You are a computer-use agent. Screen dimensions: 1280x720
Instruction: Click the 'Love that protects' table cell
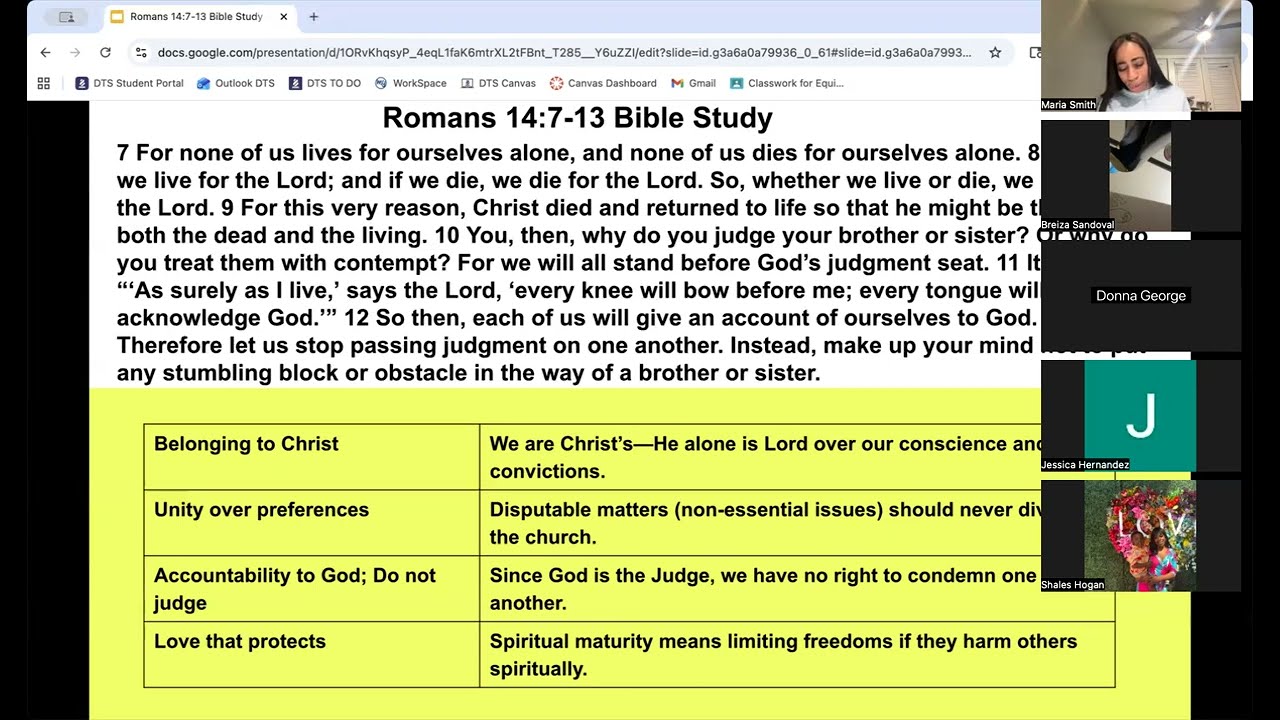tap(312, 654)
